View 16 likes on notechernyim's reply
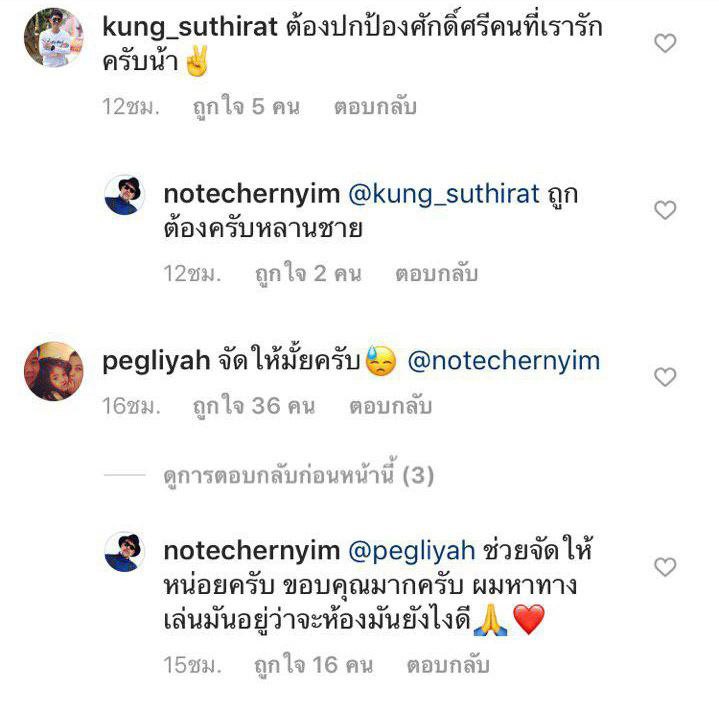This screenshot has height=708, width=719. coord(314,666)
